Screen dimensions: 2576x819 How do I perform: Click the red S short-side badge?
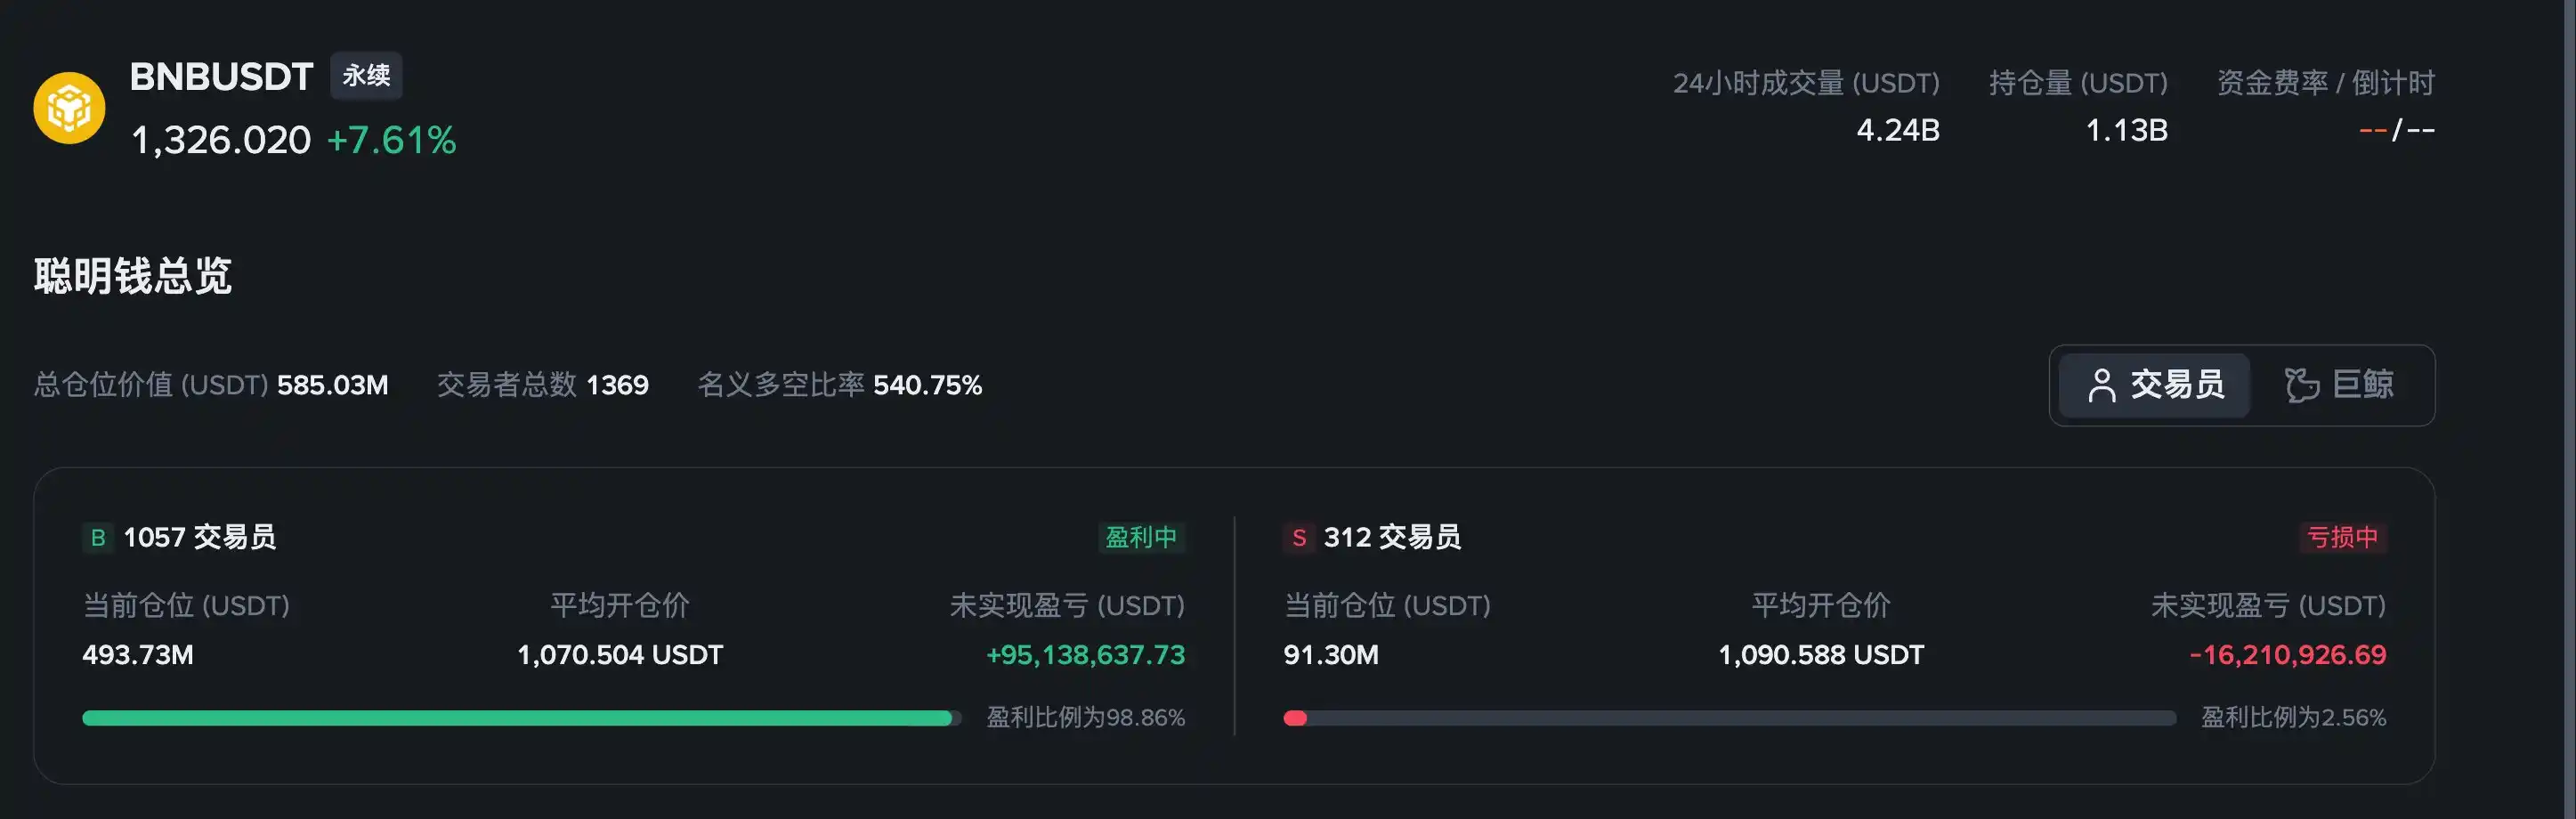tap(1298, 538)
